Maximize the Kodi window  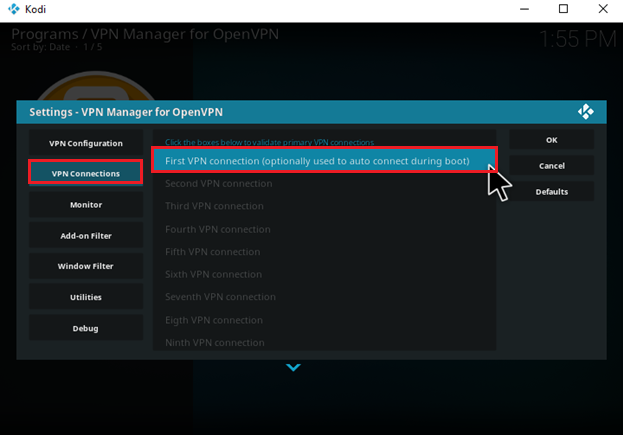tap(563, 9)
